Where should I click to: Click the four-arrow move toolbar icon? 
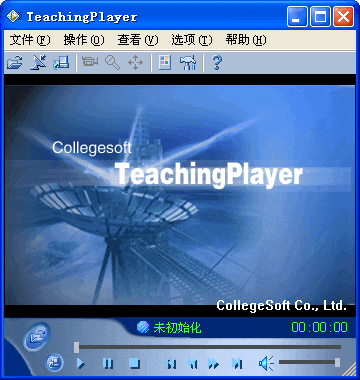(x=135, y=62)
